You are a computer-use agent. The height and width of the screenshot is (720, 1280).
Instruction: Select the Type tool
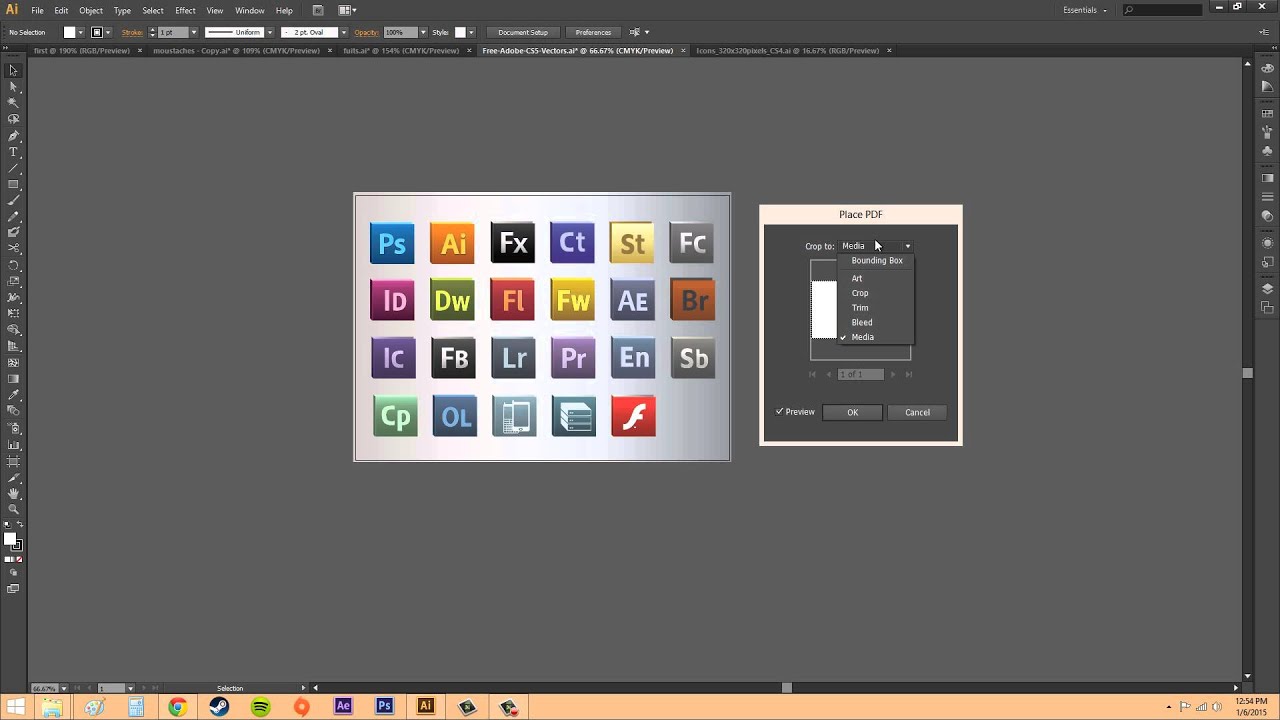pos(13,151)
